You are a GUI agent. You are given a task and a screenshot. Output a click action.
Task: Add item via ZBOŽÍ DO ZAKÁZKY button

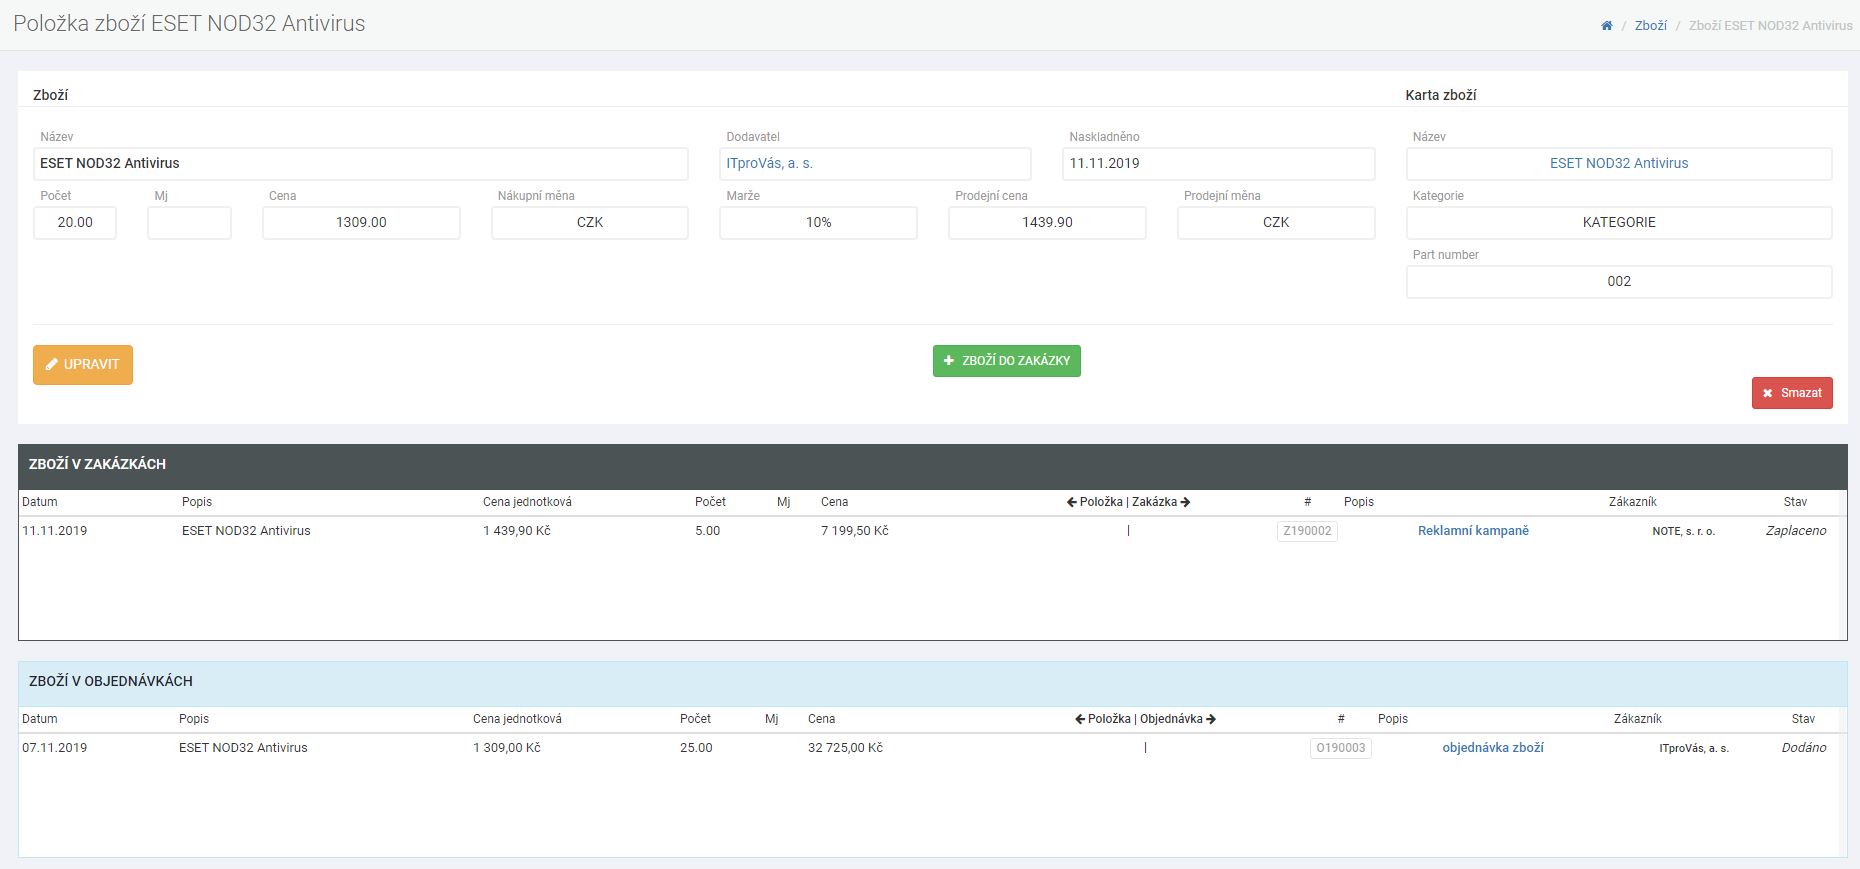tap(1006, 361)
